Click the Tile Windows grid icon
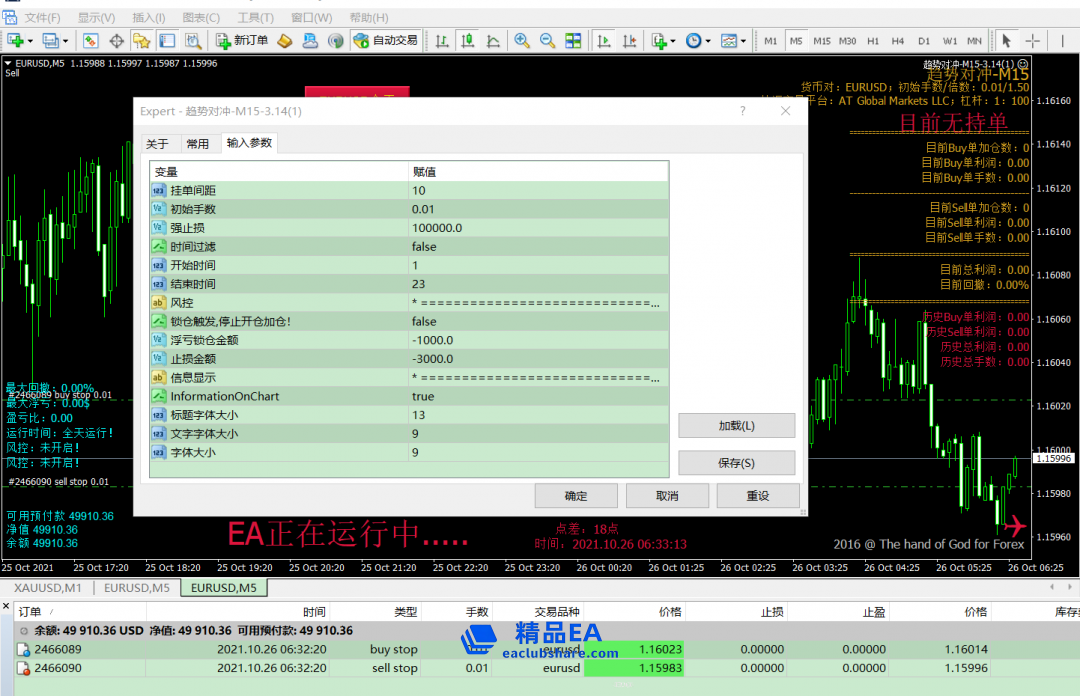Image resolution: width=1080 pixels, height=696 pixels. point(573,41)
